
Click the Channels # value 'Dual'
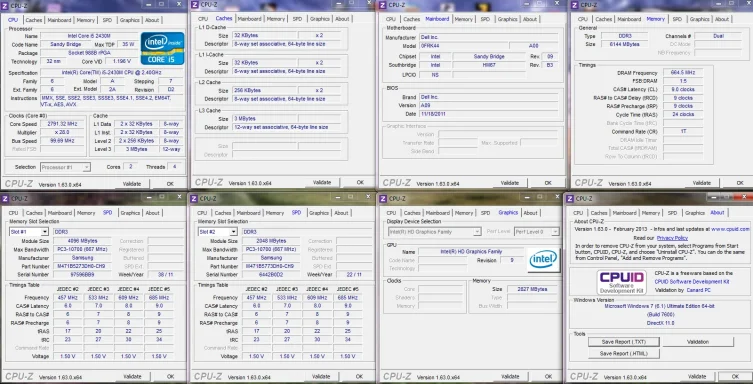click(718, 36)
